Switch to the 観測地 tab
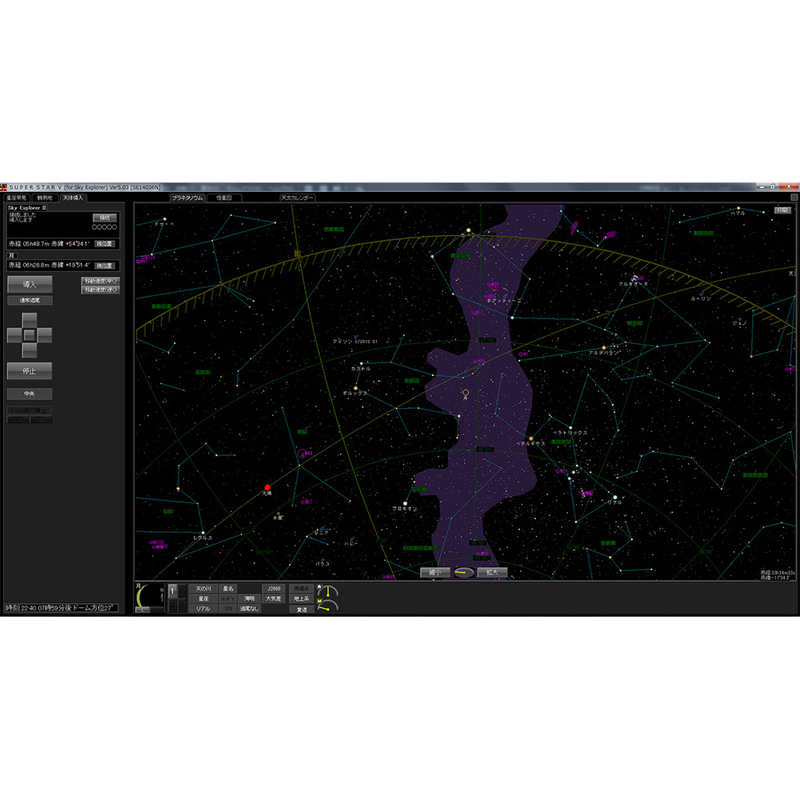The image size is (800, 800). pyautogui.click(x=45, y=197)
